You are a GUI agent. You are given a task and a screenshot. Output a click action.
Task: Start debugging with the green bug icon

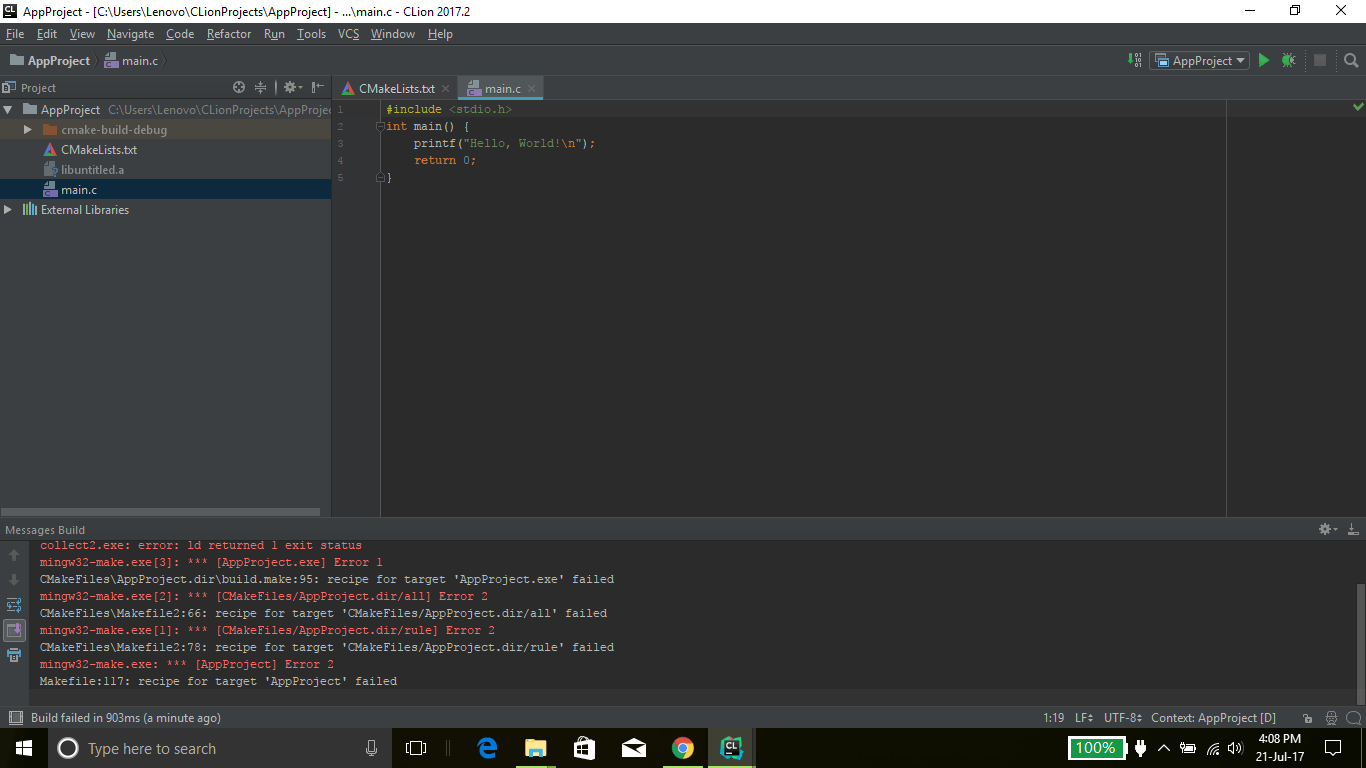coord(1288,61)
